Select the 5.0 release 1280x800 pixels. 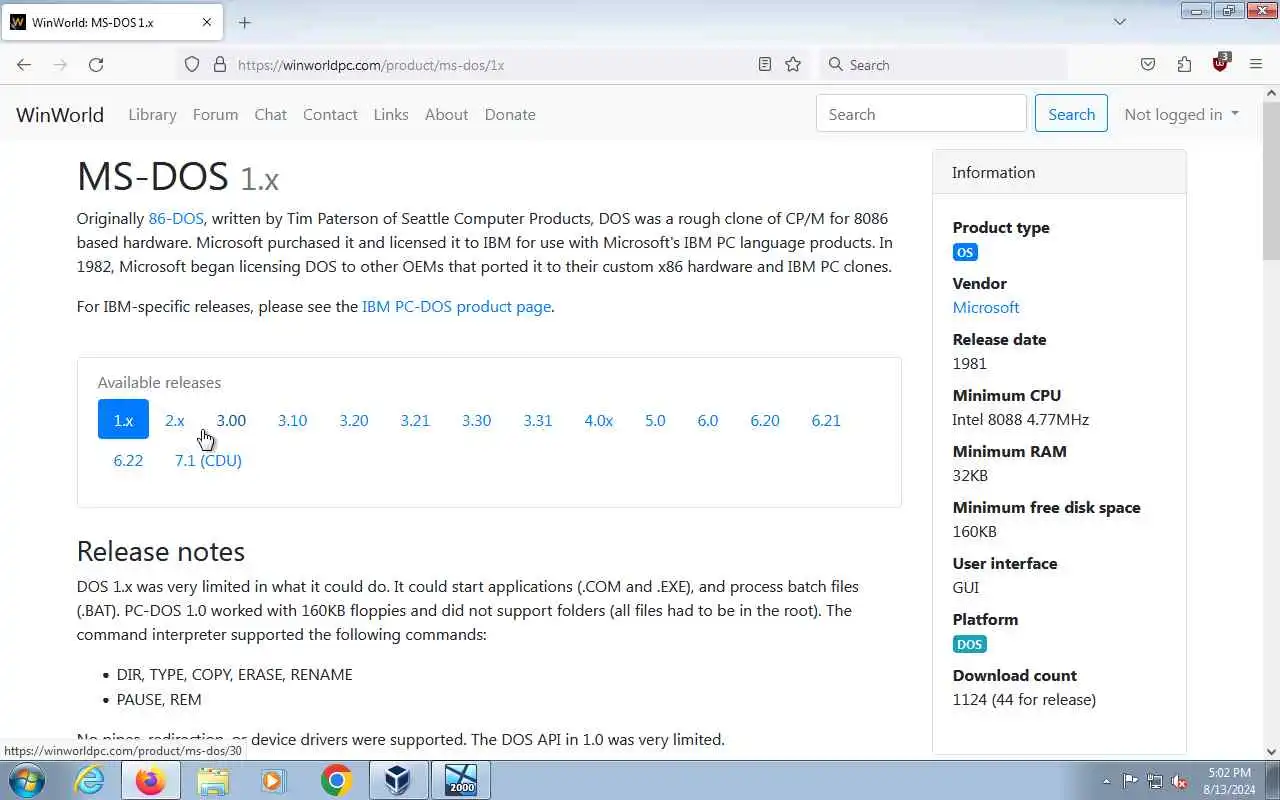pos(655,420)
